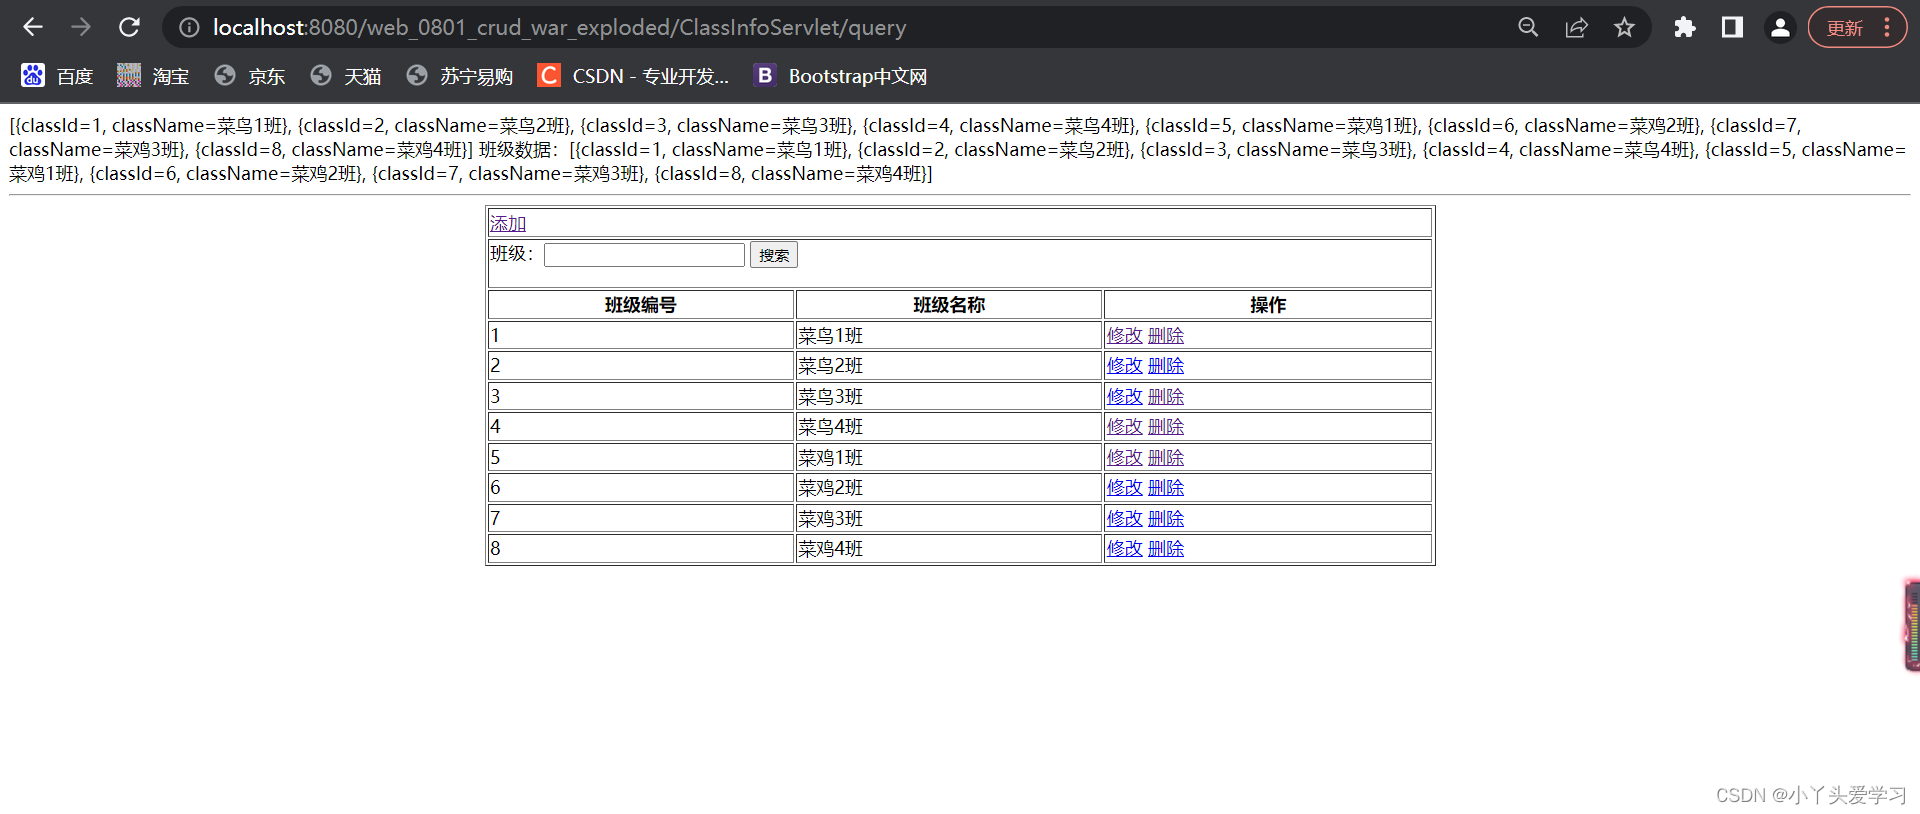Select class number cell 5
The width and height of the screenshot is (1920, 814).
(x=641, y=458)
